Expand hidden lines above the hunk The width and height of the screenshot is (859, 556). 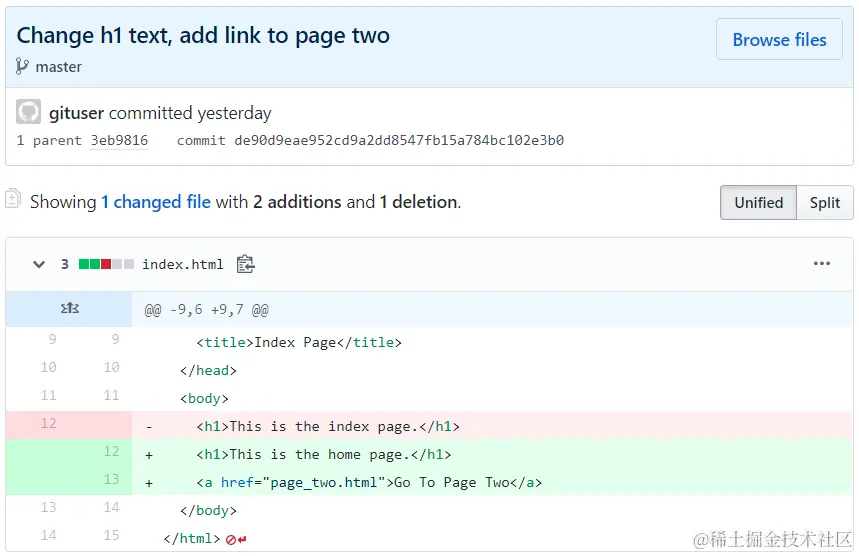pyautogui.click(x=69, y=309)
